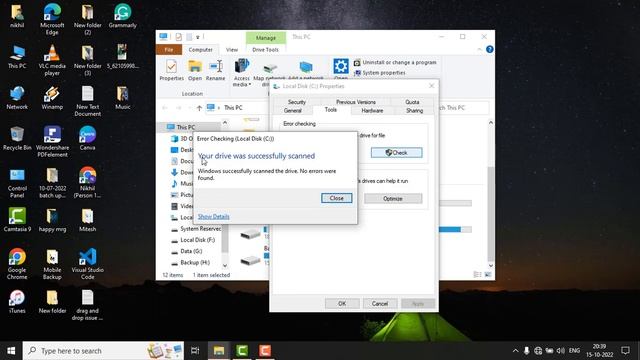640x360 pixels.
Task: Open Task View on the taskbar
Action: pos(195,351)
